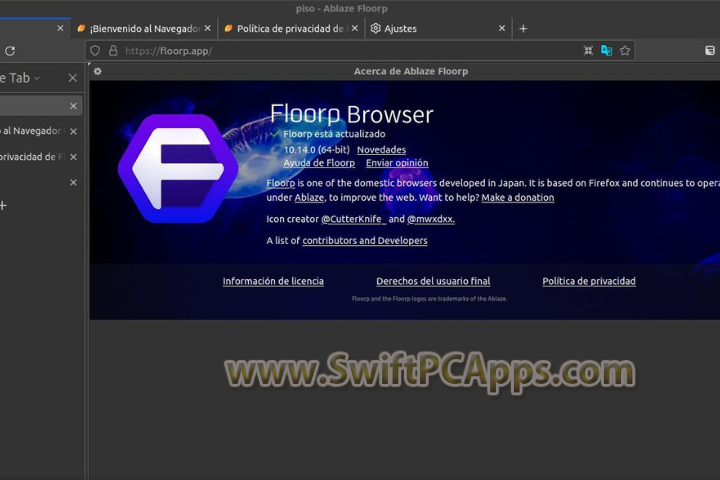
Task: Open the sidebar icon at toolbar right
Action: [710, 51]
